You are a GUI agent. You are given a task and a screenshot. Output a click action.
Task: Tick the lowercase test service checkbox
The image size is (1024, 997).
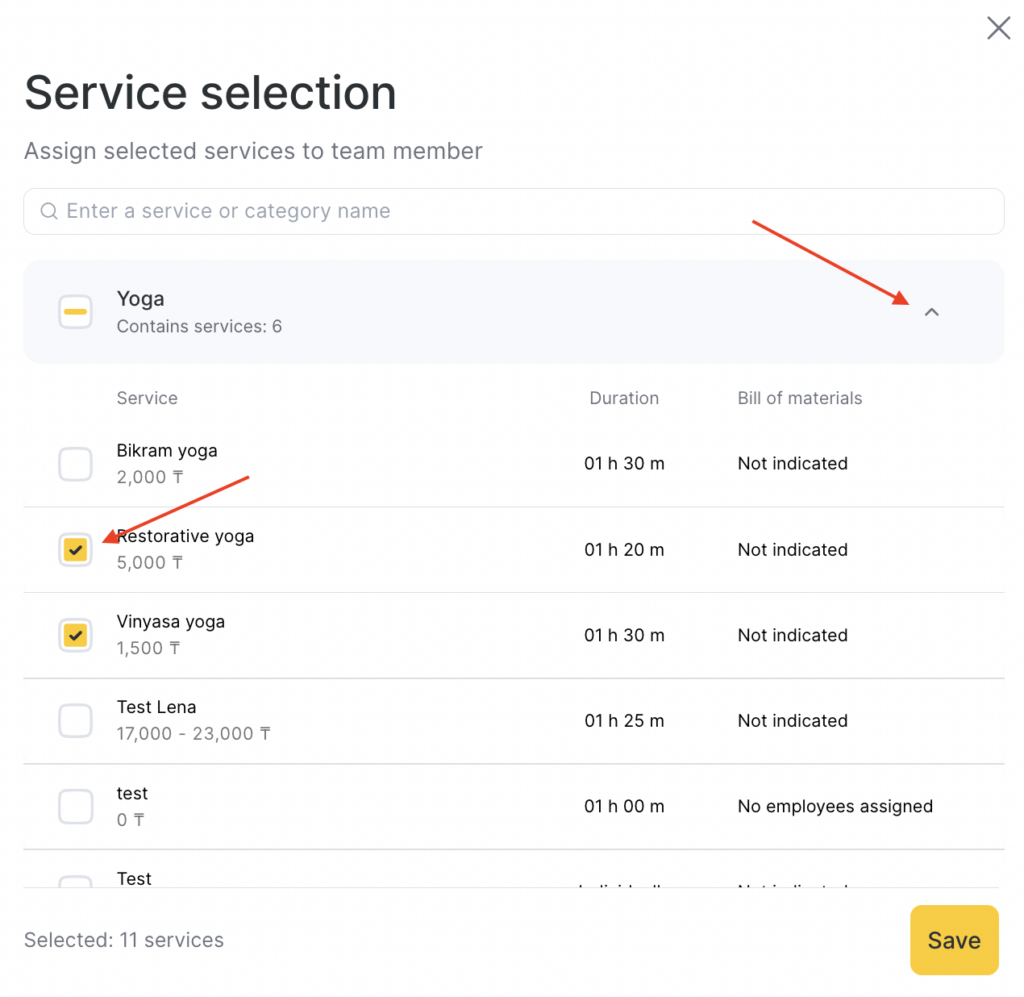[x=76, y=806]
